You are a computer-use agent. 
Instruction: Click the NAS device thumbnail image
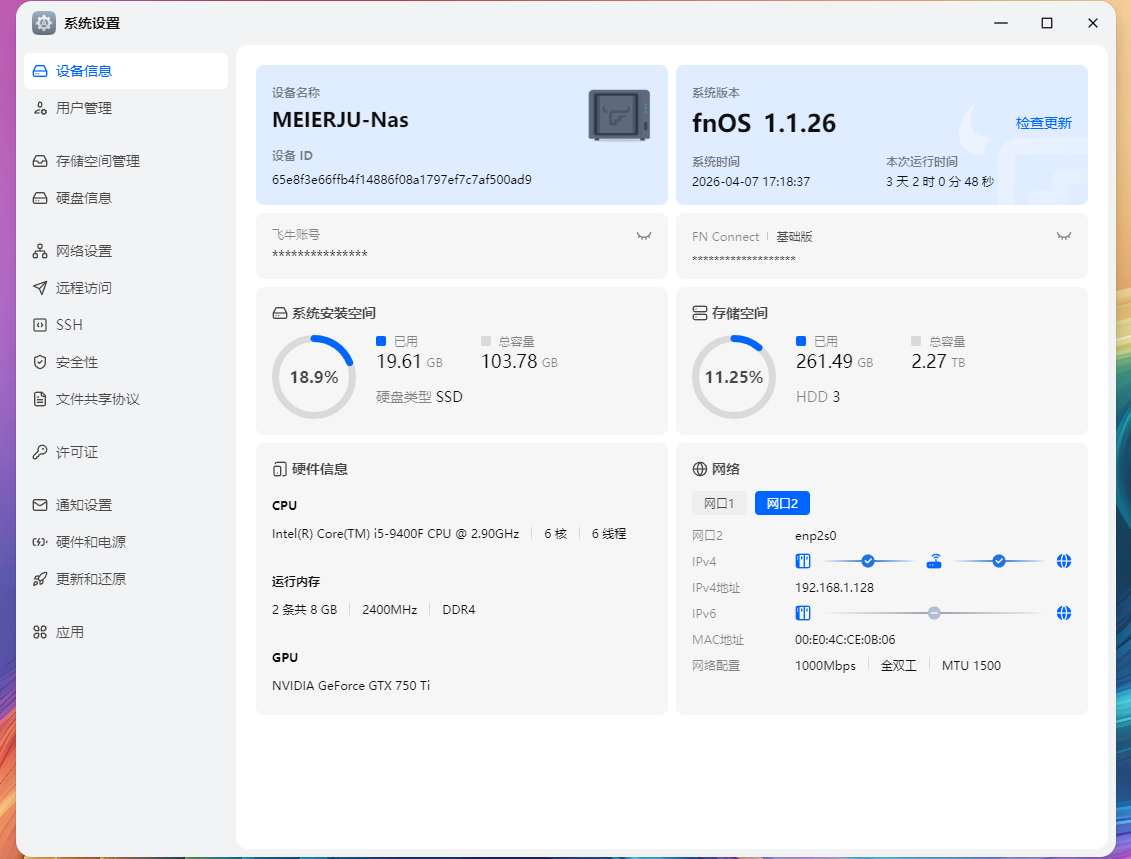pos(619,115)
